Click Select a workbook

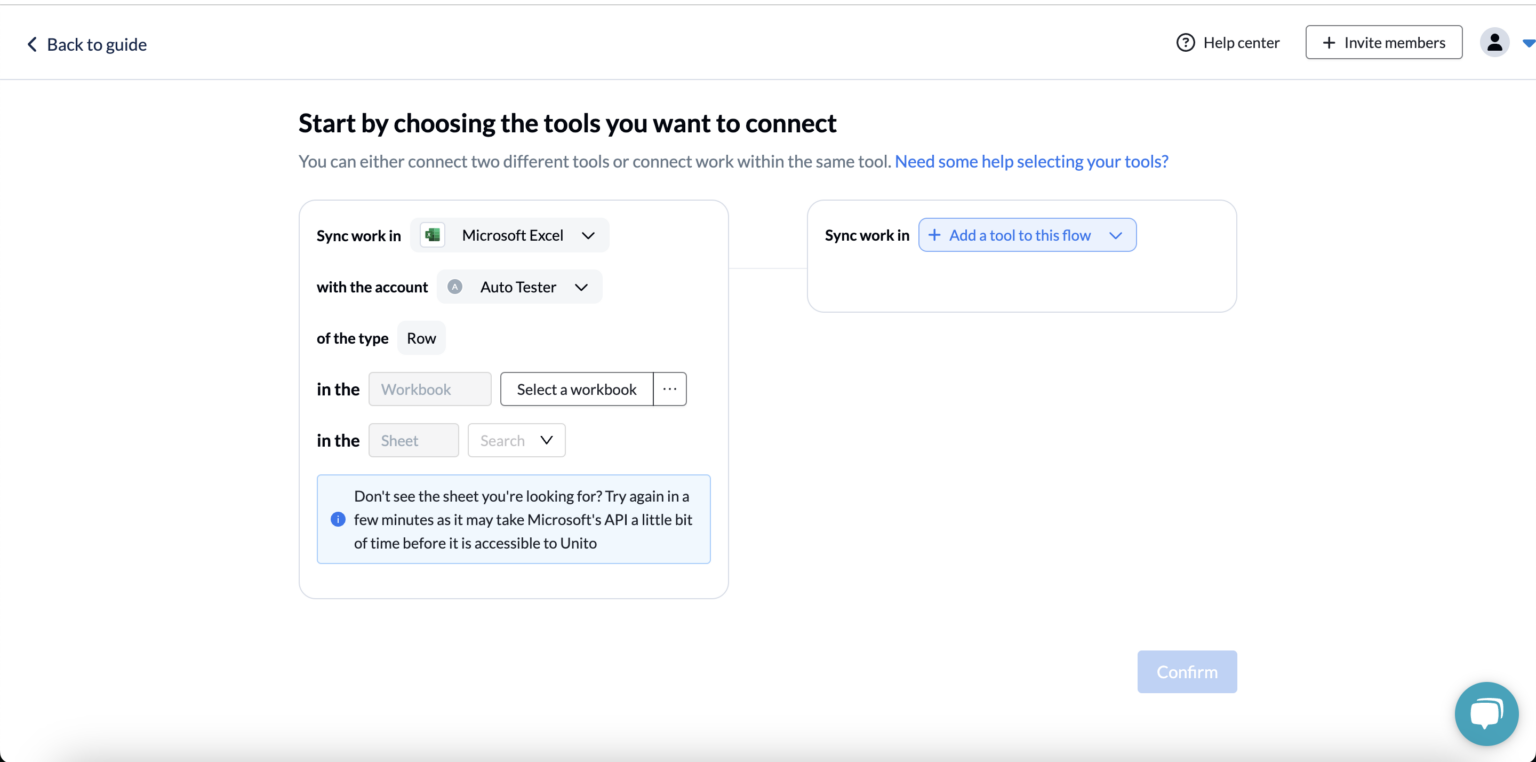point(576,389)
